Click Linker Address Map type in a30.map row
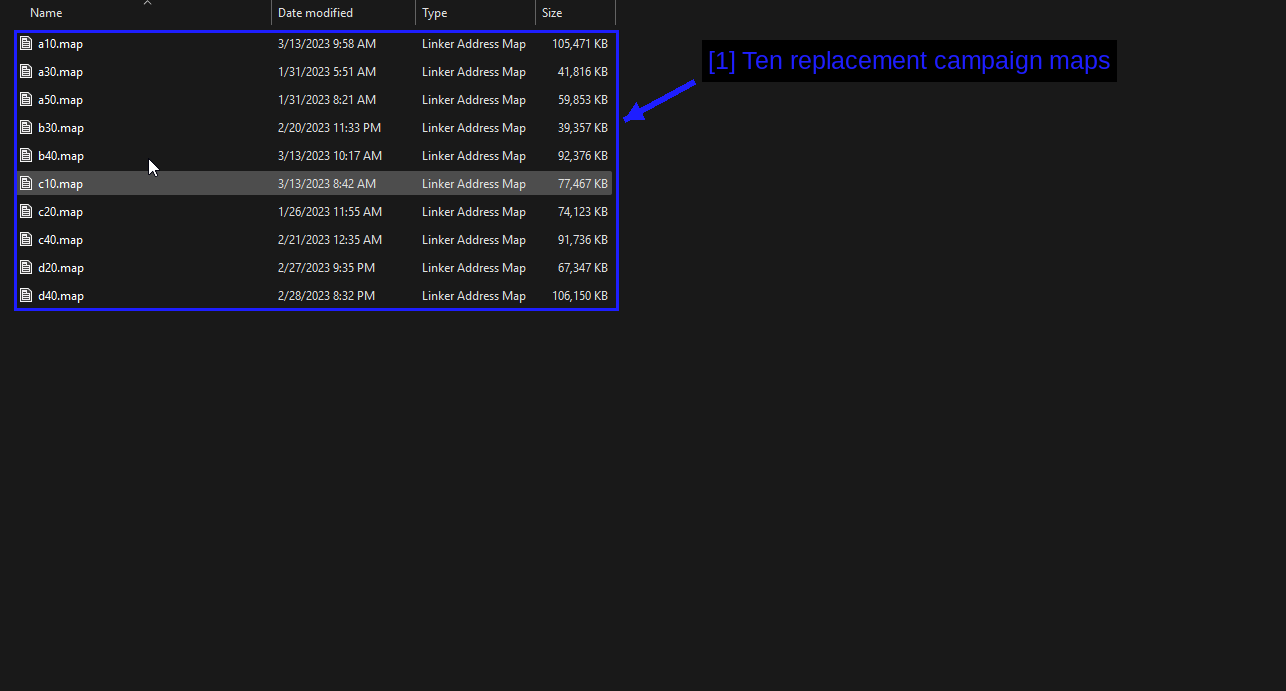This screenshot has width=1286, height=691. (x=474, y=72)
